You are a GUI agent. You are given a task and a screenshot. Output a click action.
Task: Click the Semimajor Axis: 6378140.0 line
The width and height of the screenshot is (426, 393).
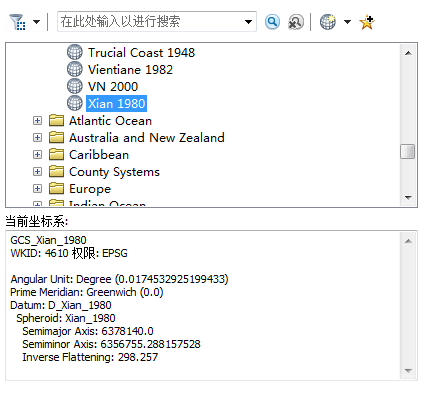pyautogui.click(x=88, y=331)
